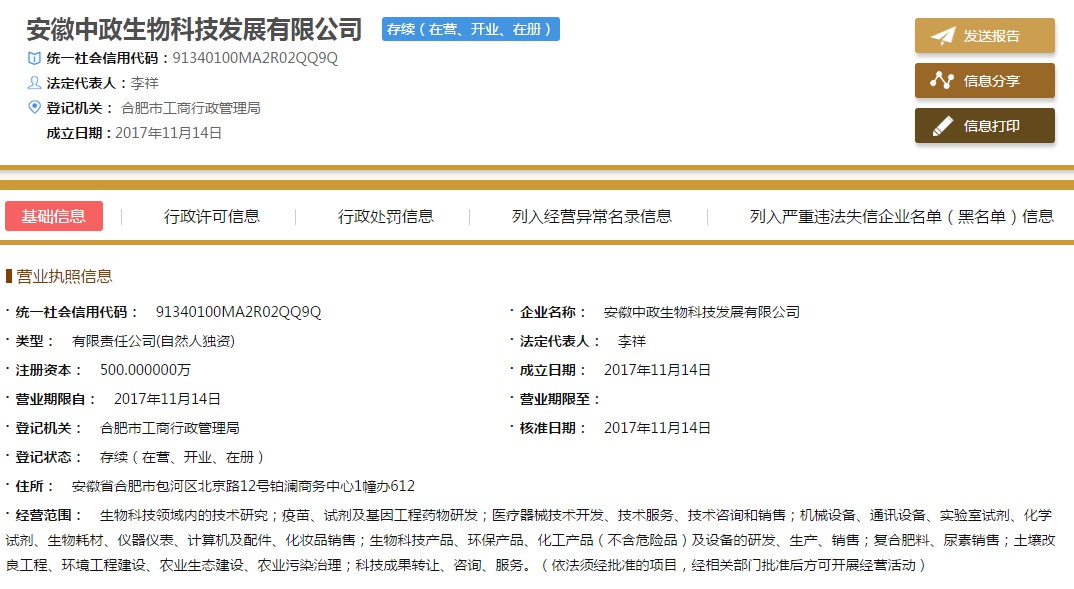Click the company name heading 安徽中政生物科技发展有限公司
This screenshot has height=589, width=1074.
(x=194, y=30)
